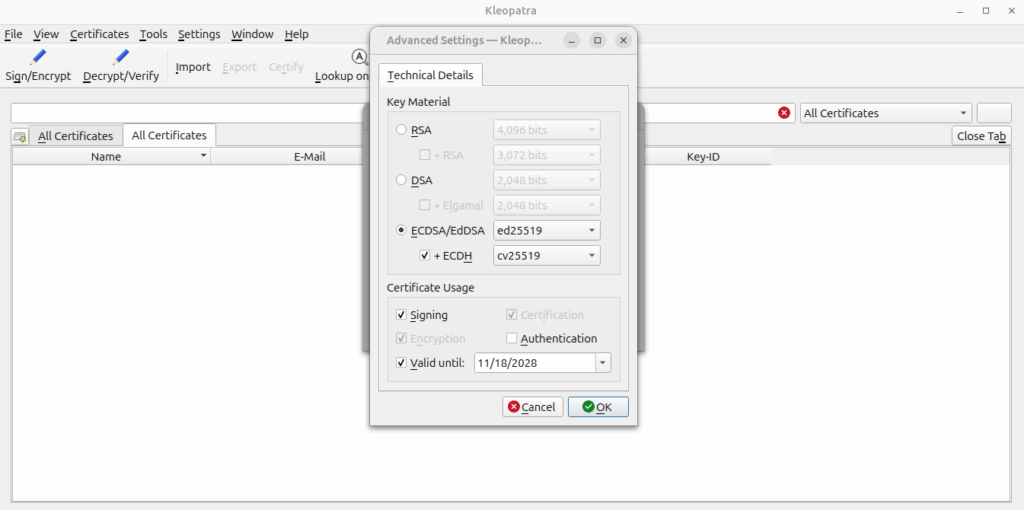This screenshot has width=1024, height=510.
Task: Click Import in the toolbar
Action: tap(193, 67)
